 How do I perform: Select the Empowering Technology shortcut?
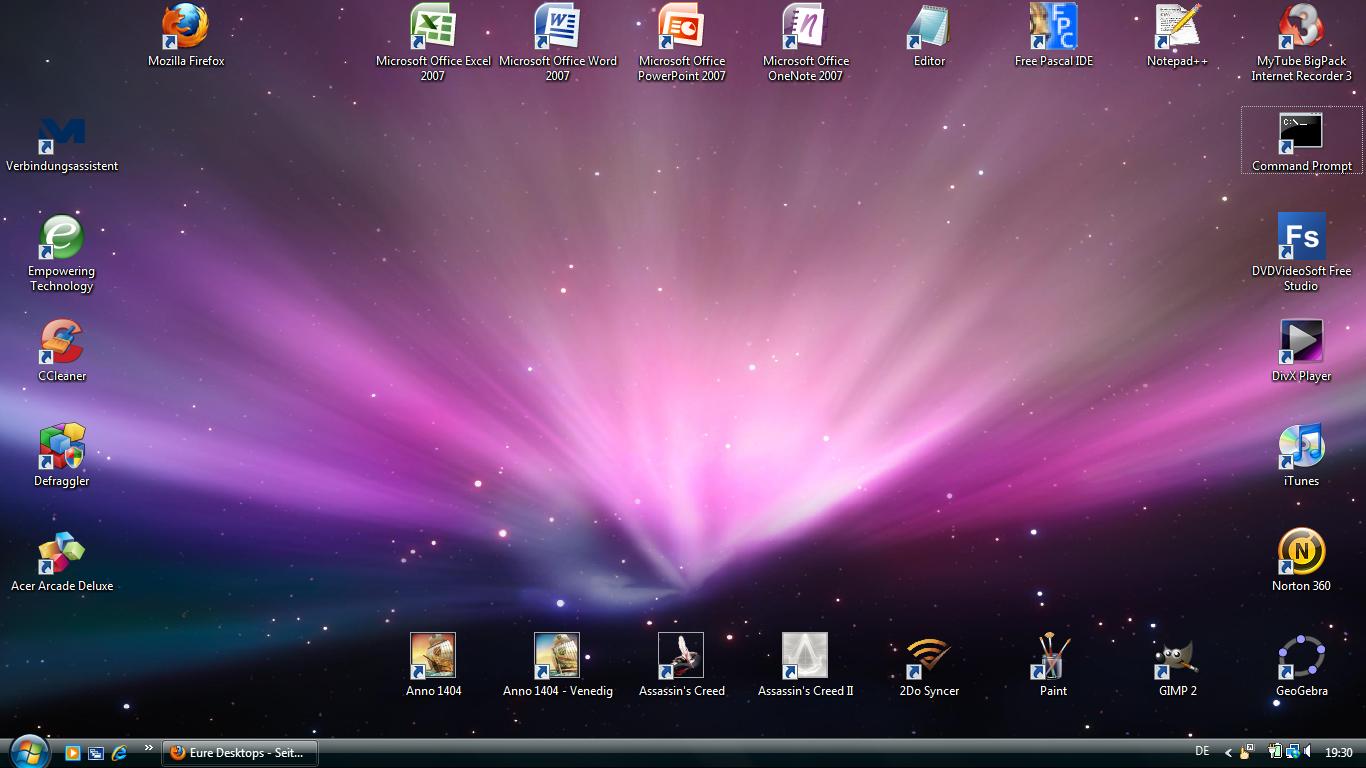click(62, 252)
